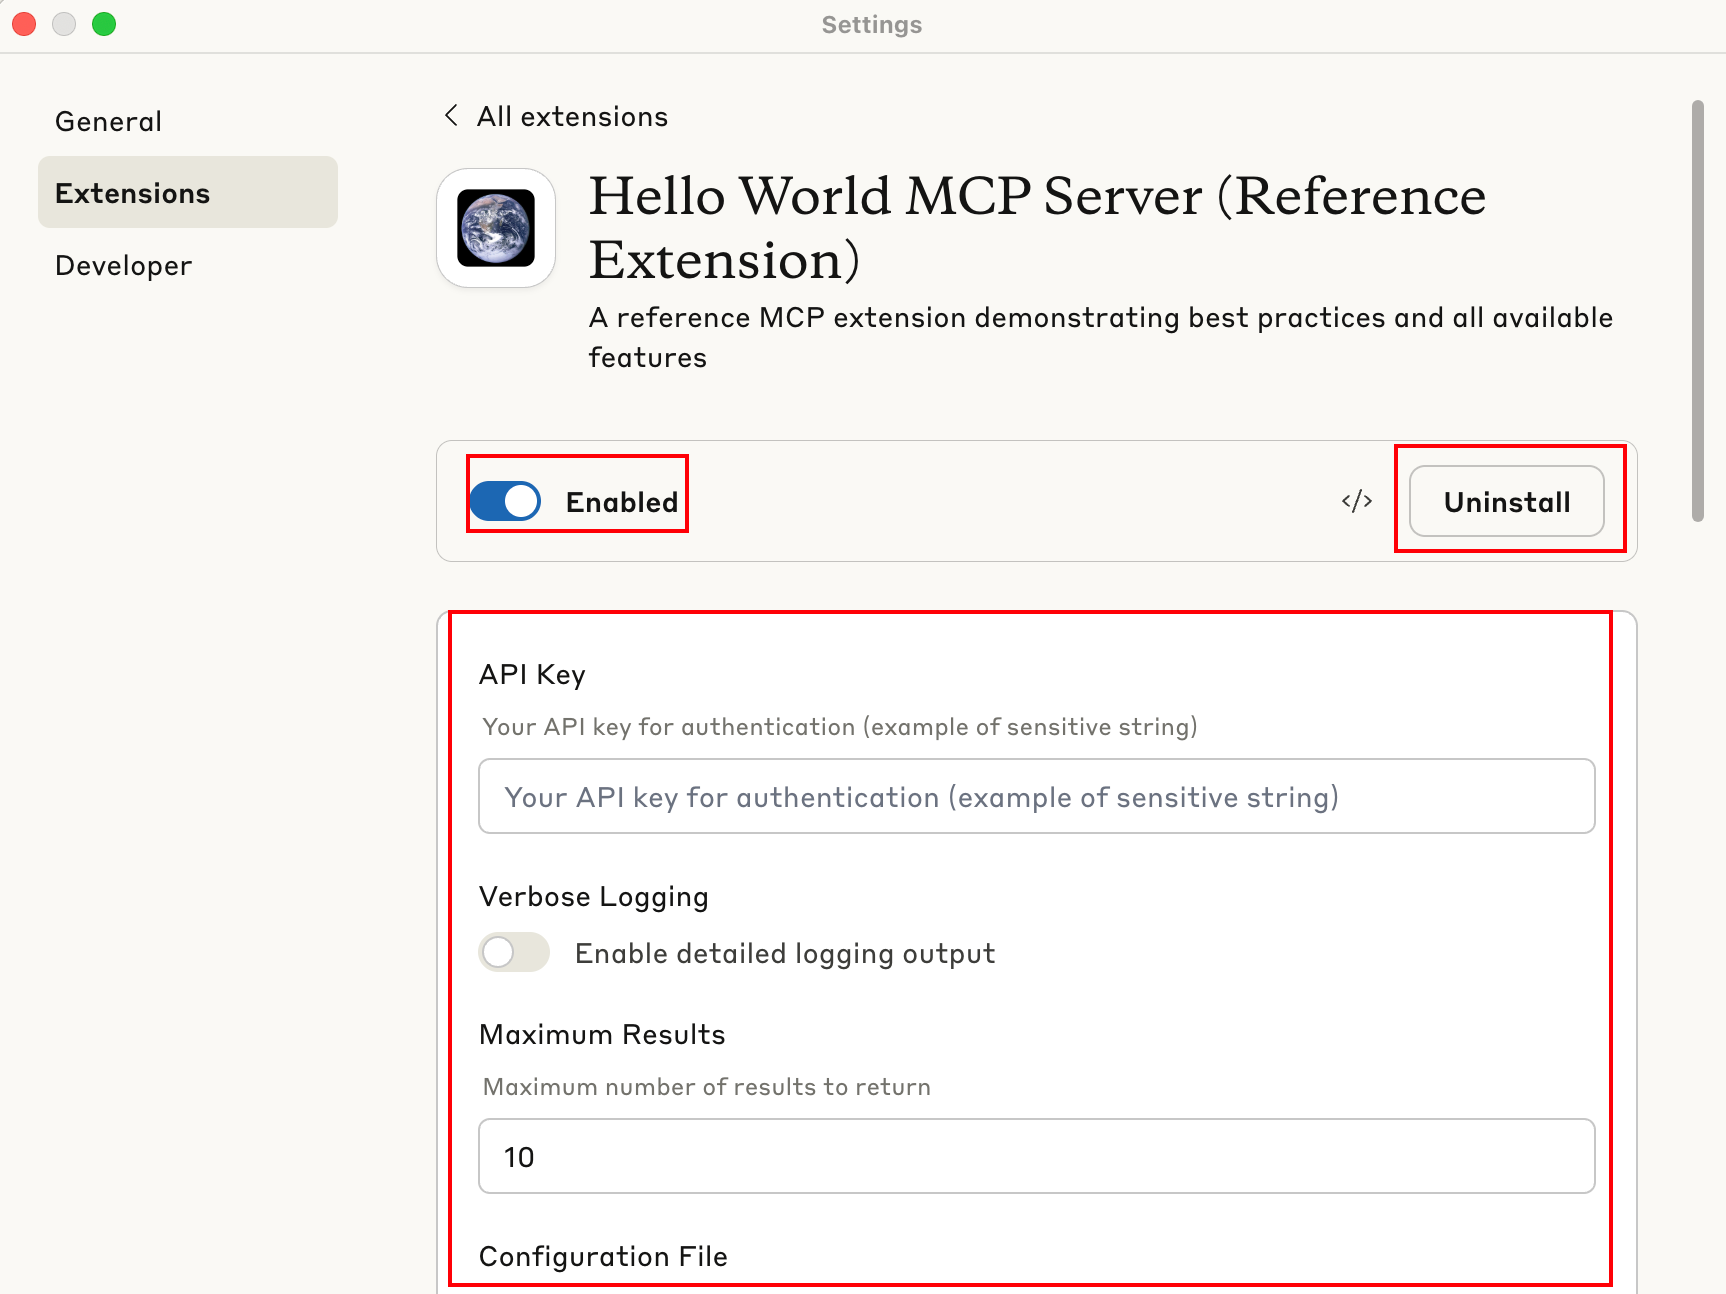The height and width of the screenshot is (1294, 1726).
Task: Uninstall the Hello World MCP Server
Action: coord(1507,501)
